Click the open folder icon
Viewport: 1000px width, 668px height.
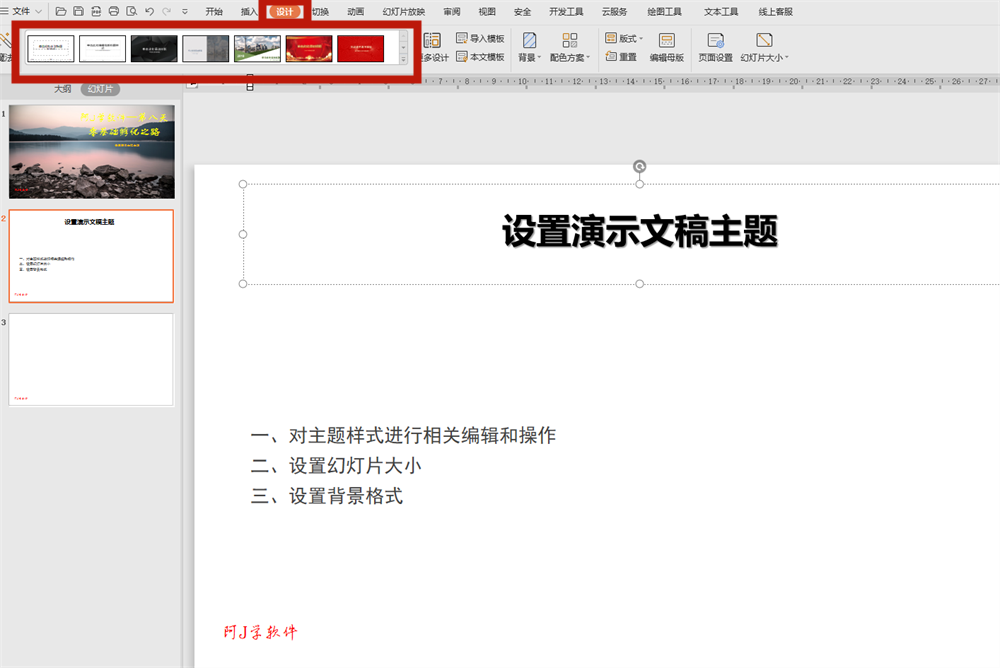tap(61, 11)
